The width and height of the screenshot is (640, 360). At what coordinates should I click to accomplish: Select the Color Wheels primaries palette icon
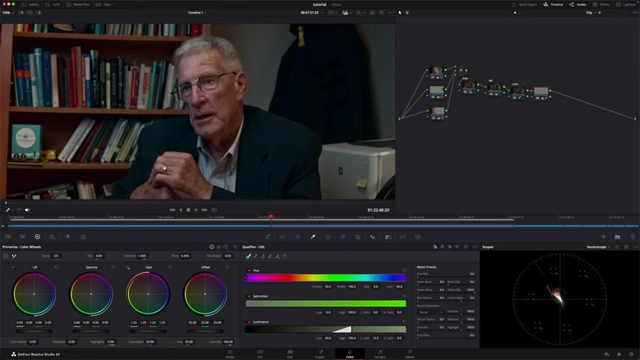click(x=37, y=237)
